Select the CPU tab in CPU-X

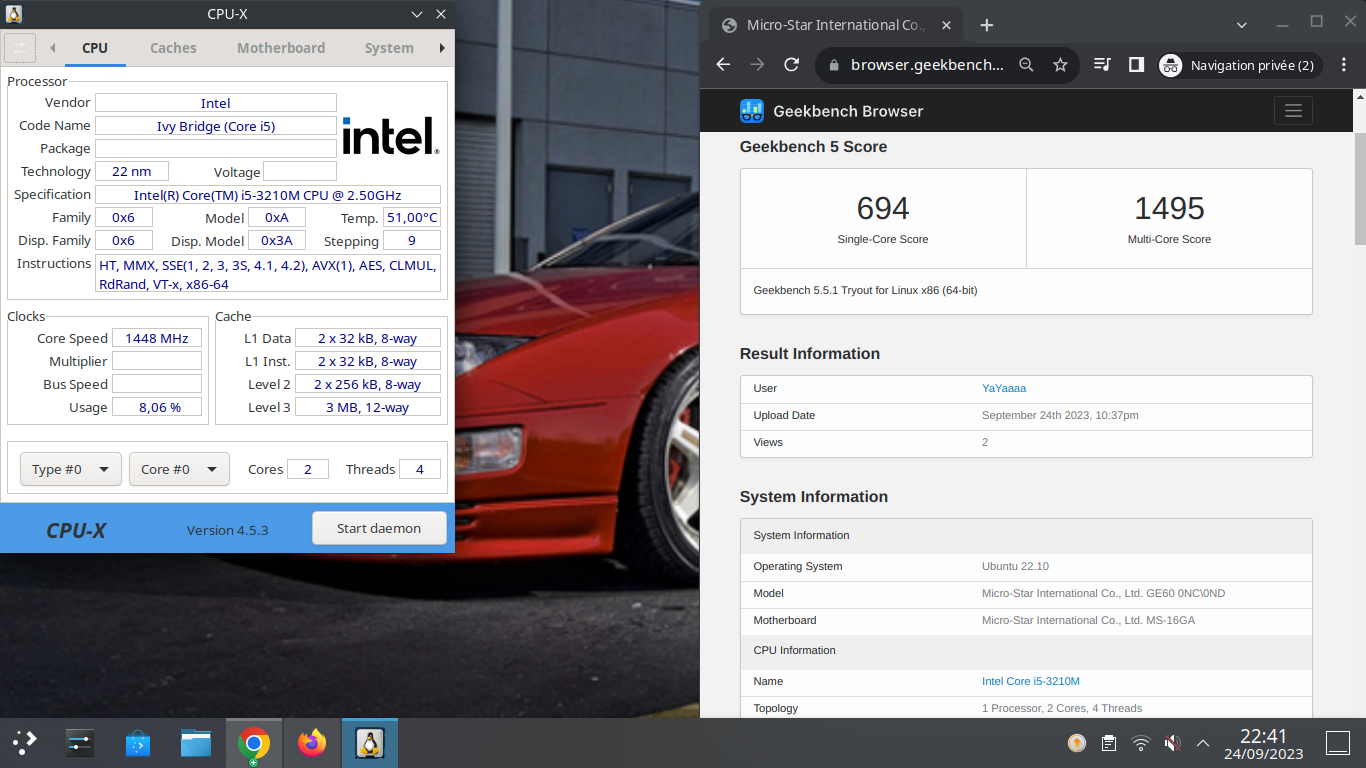(95, 48)
